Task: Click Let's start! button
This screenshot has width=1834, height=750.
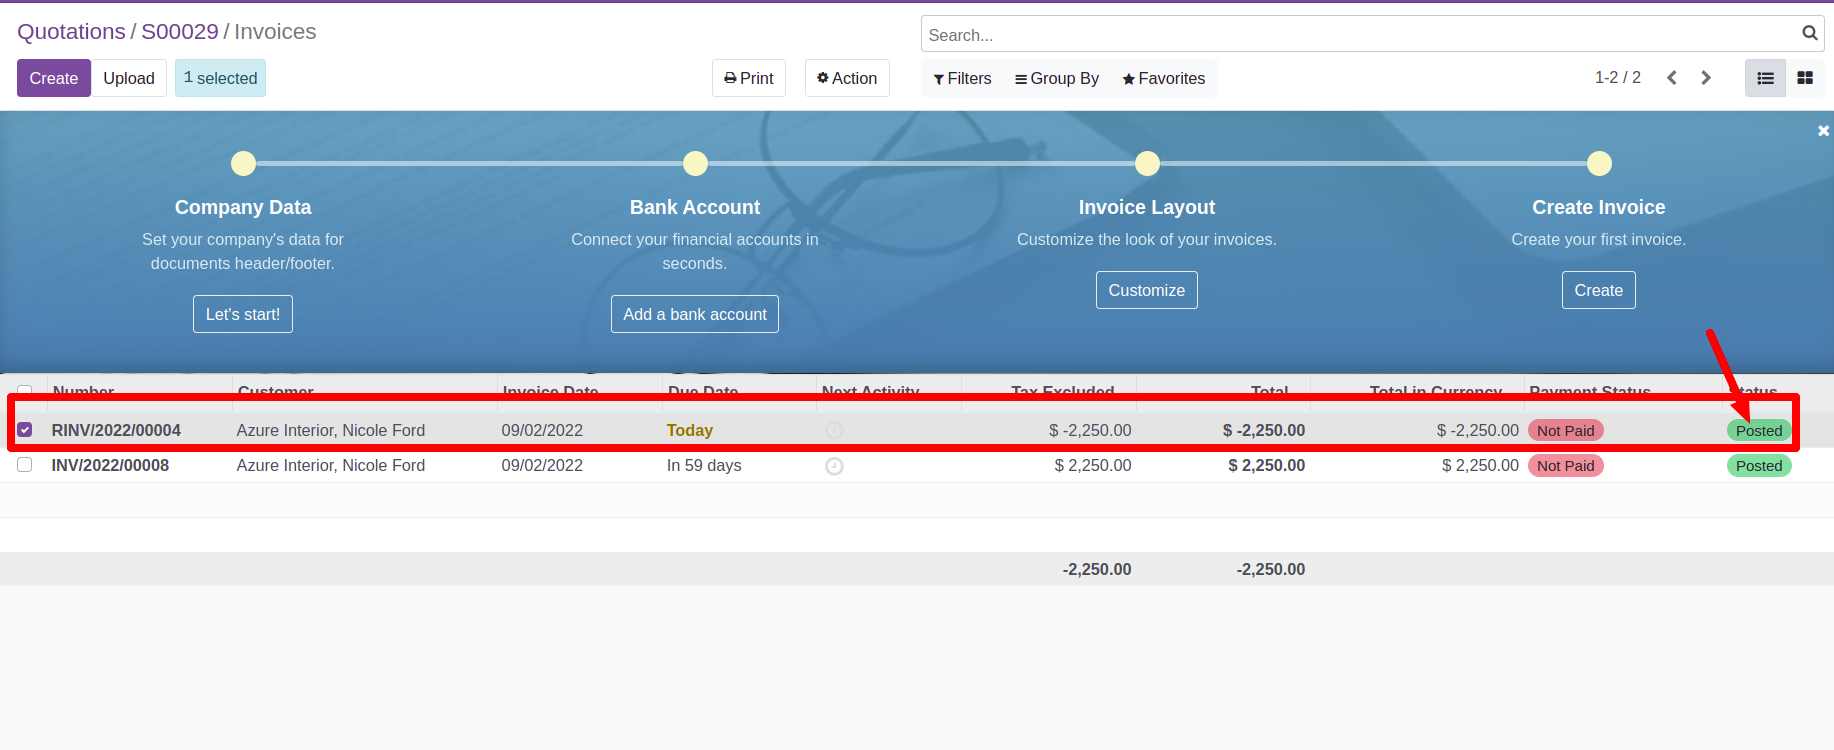Action: coord(243,314)
